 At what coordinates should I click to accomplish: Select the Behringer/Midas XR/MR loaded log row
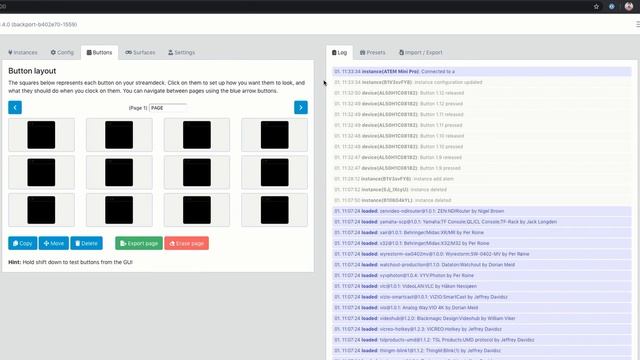[482, 233]
